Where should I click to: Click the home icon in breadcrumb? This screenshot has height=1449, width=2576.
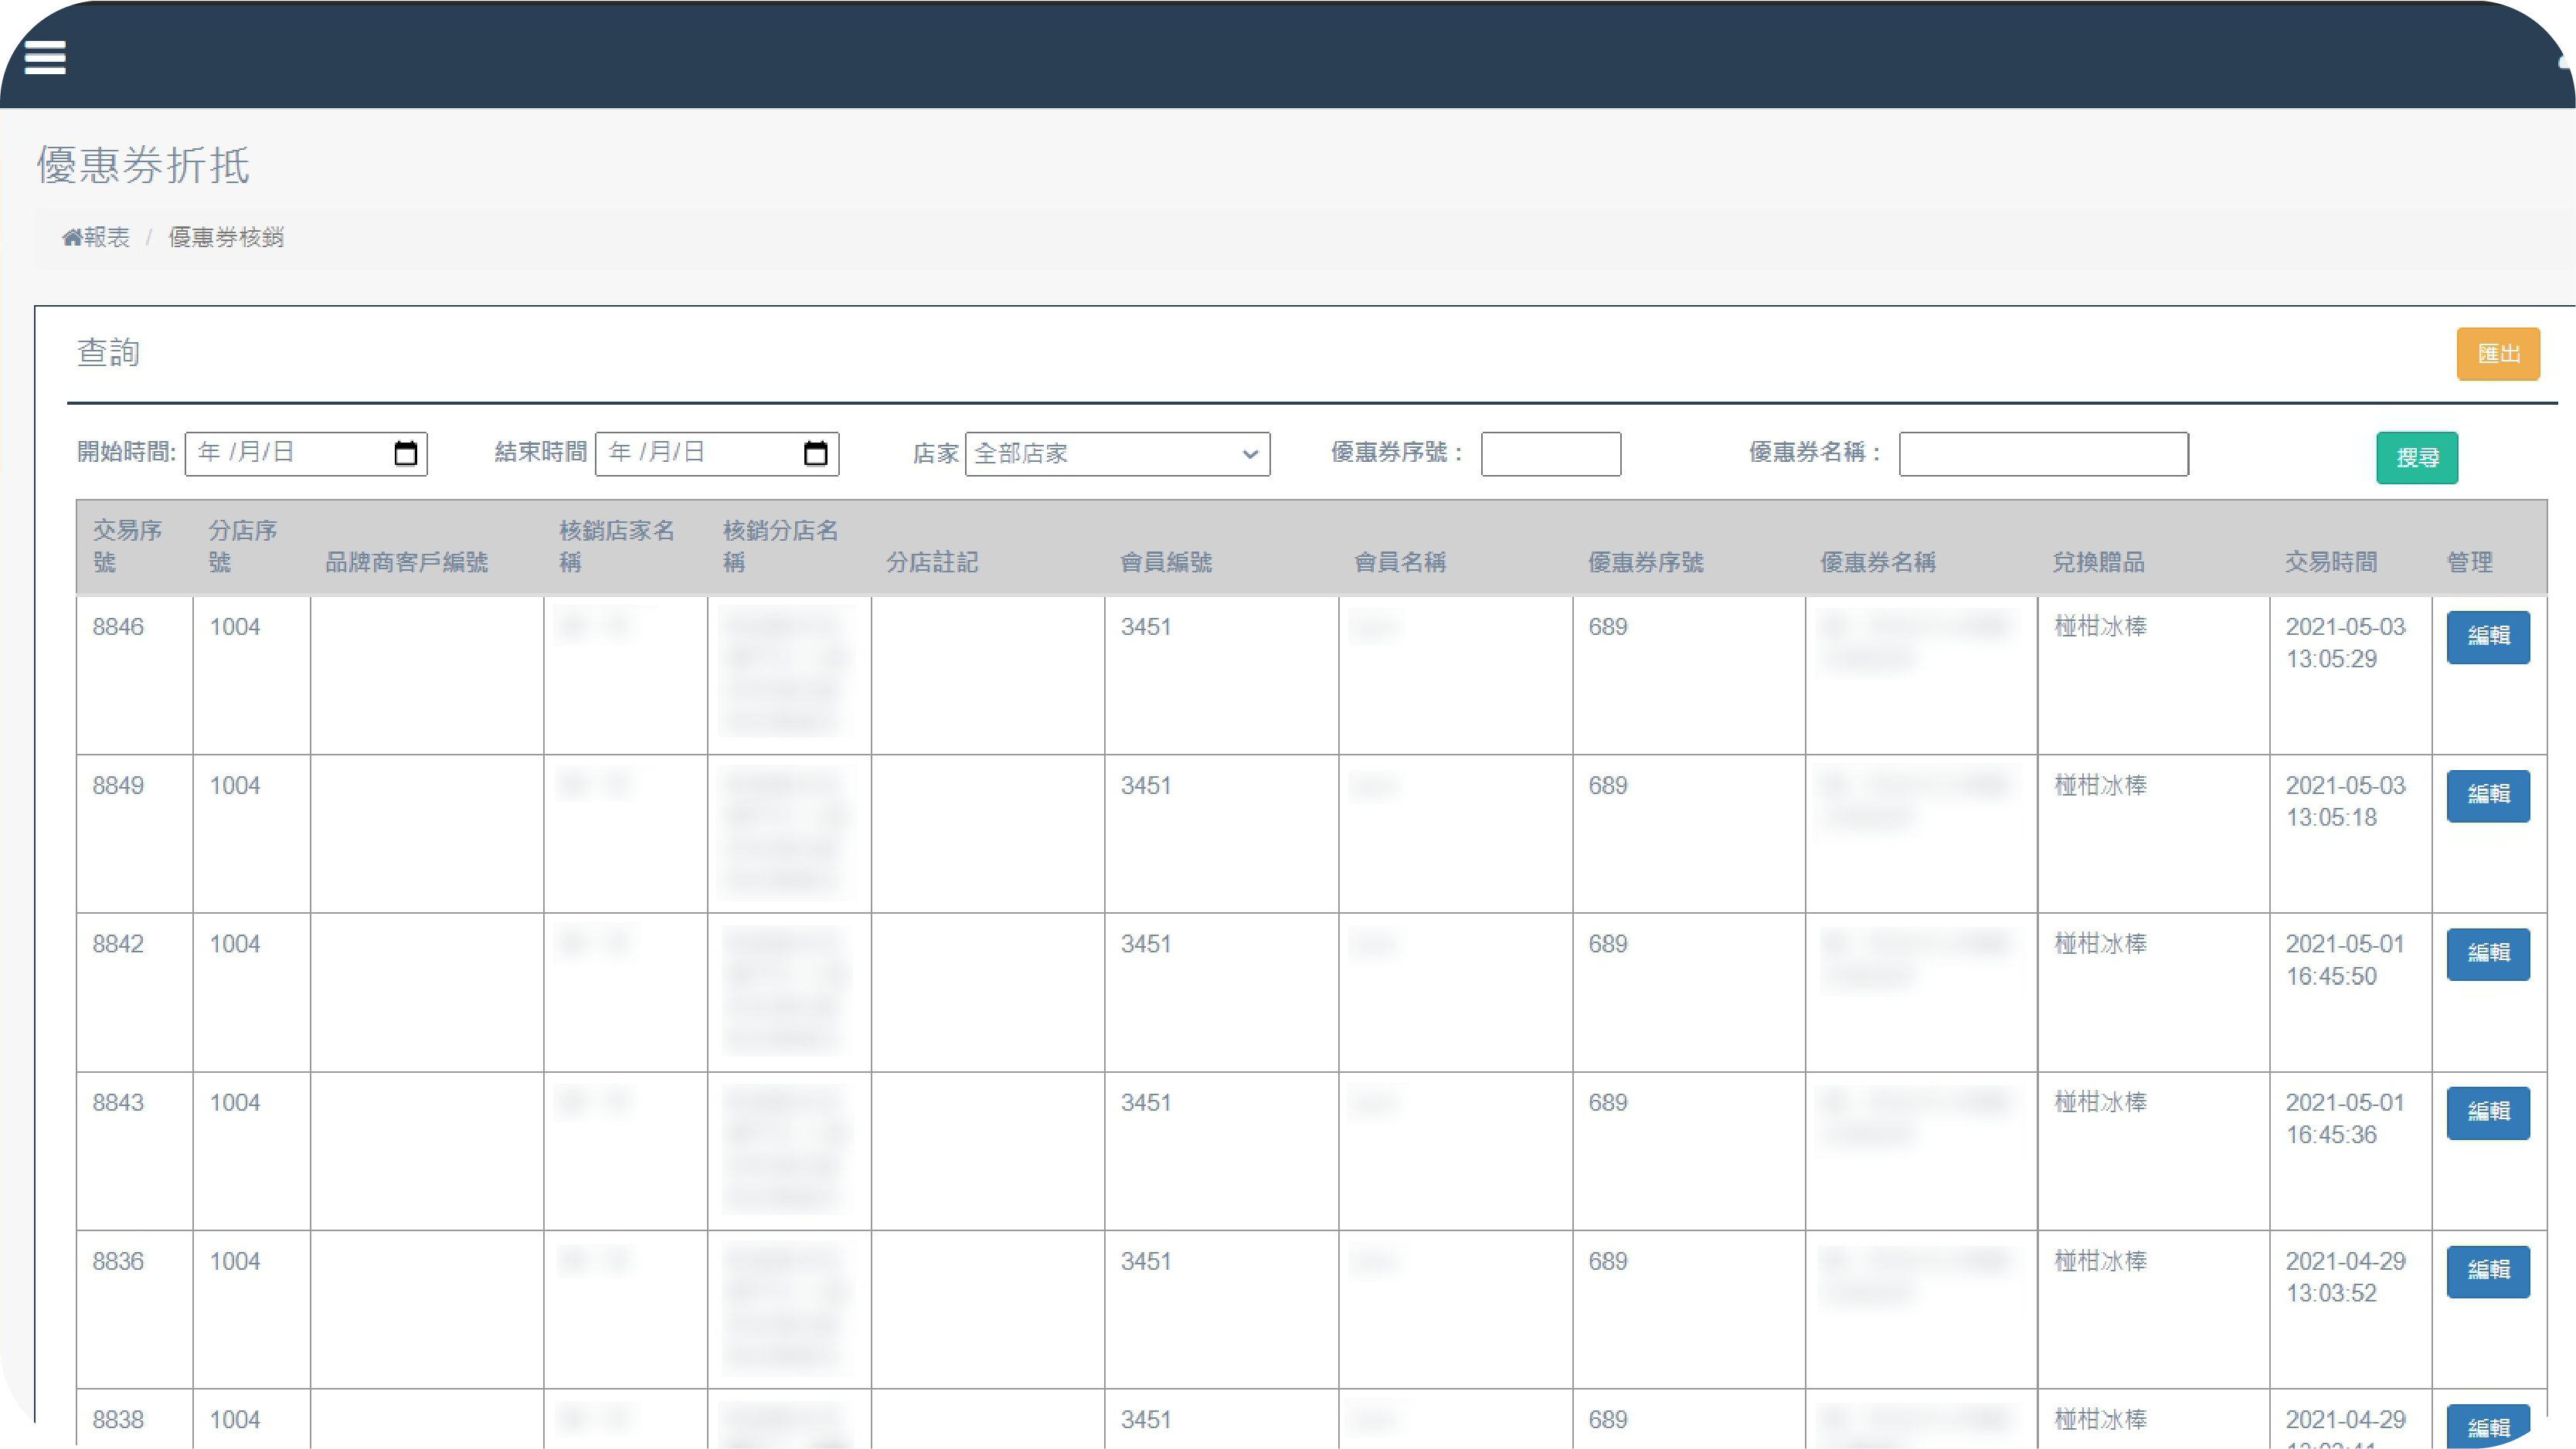(x=72, y=238)
